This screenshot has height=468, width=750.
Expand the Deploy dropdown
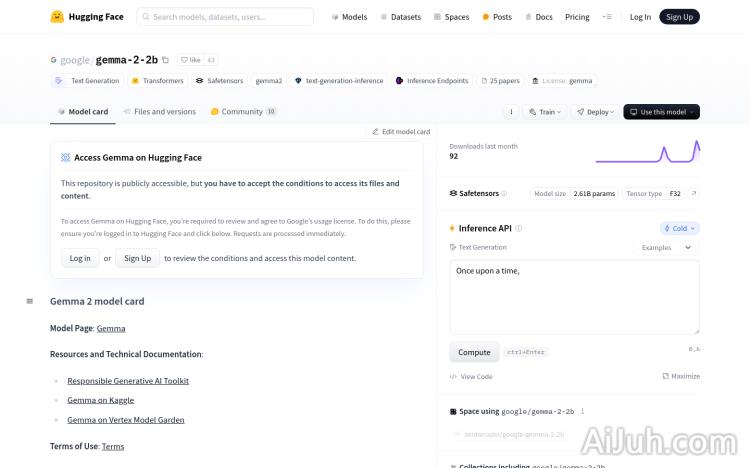[594, 112]
